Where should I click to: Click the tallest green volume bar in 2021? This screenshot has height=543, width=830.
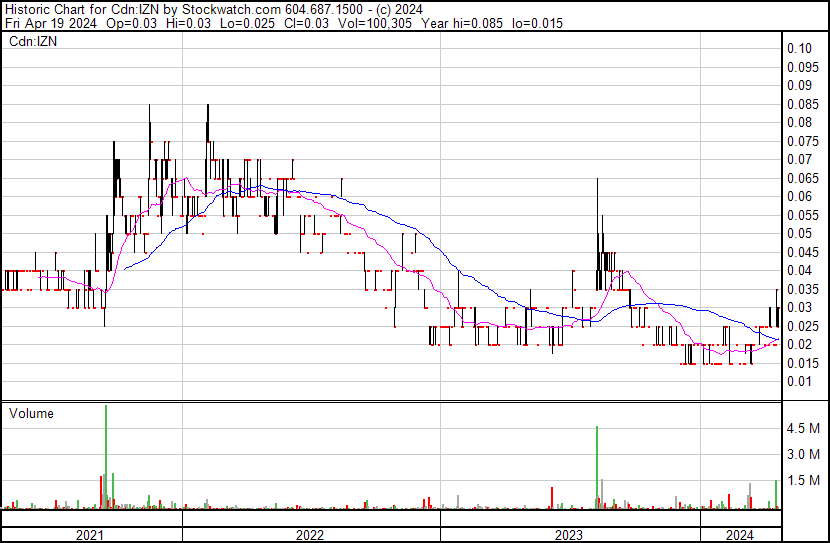(x=106, y=457)
